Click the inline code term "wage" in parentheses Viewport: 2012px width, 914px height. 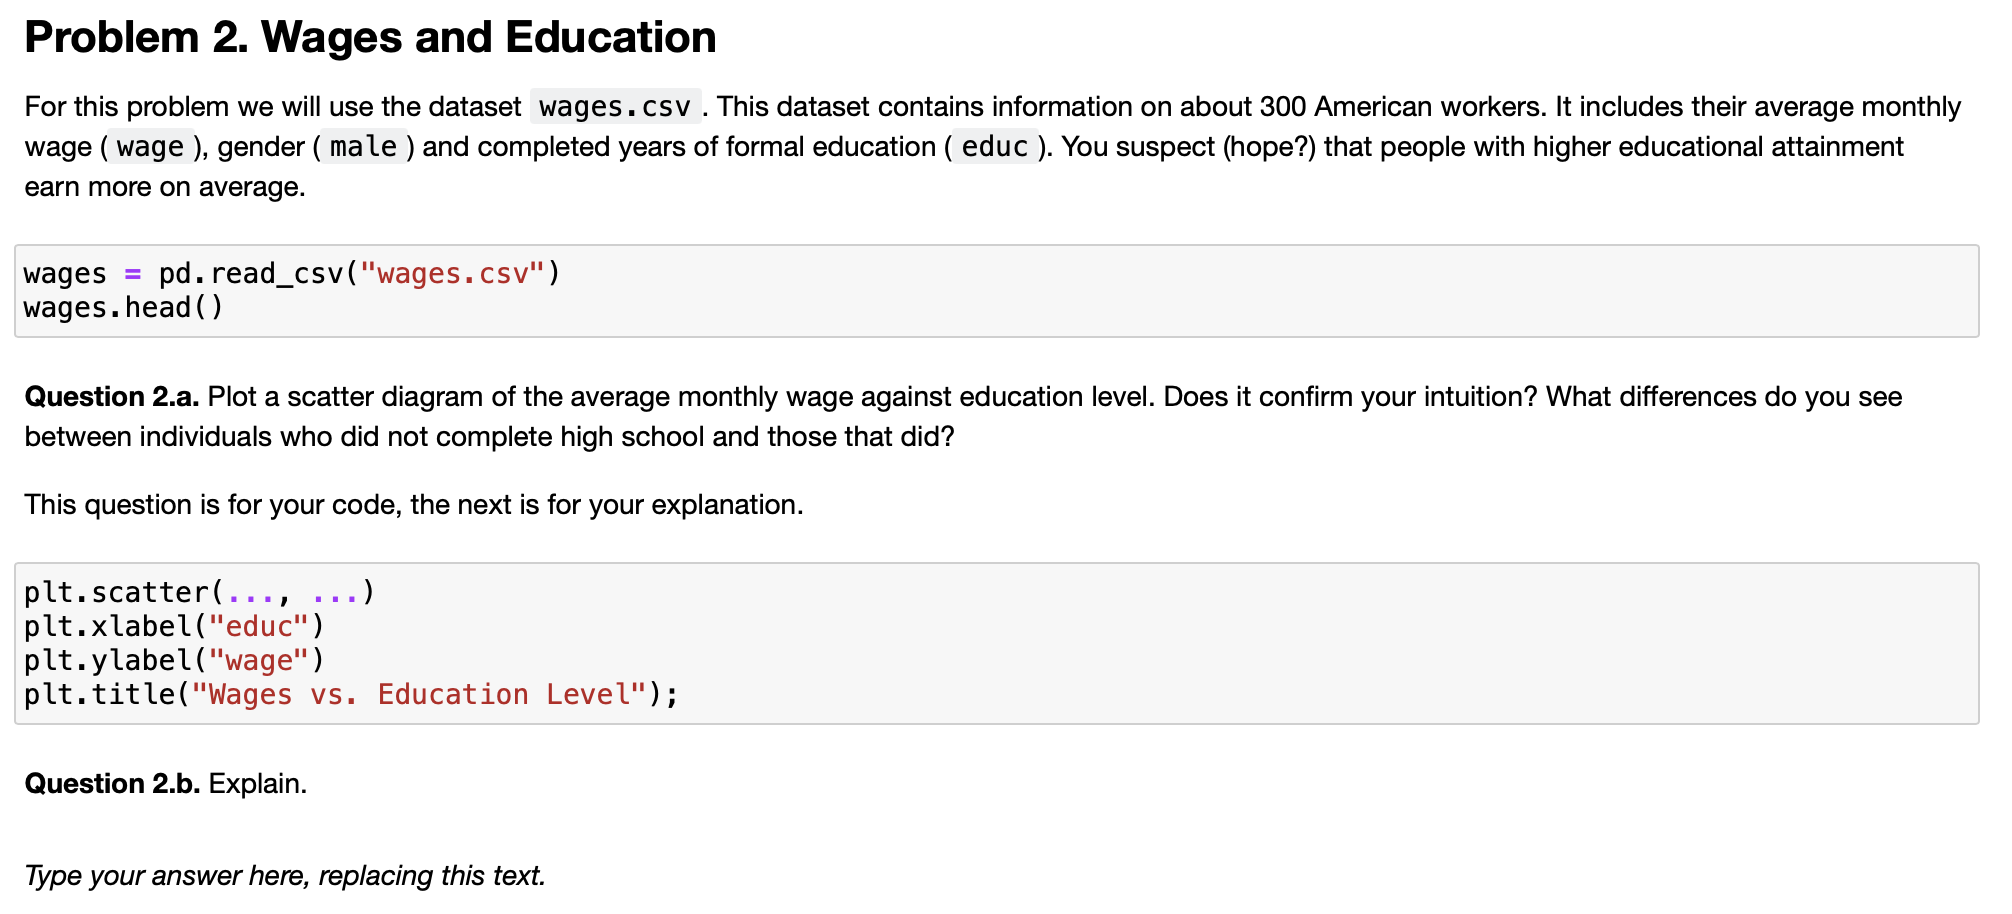[150, 147]
